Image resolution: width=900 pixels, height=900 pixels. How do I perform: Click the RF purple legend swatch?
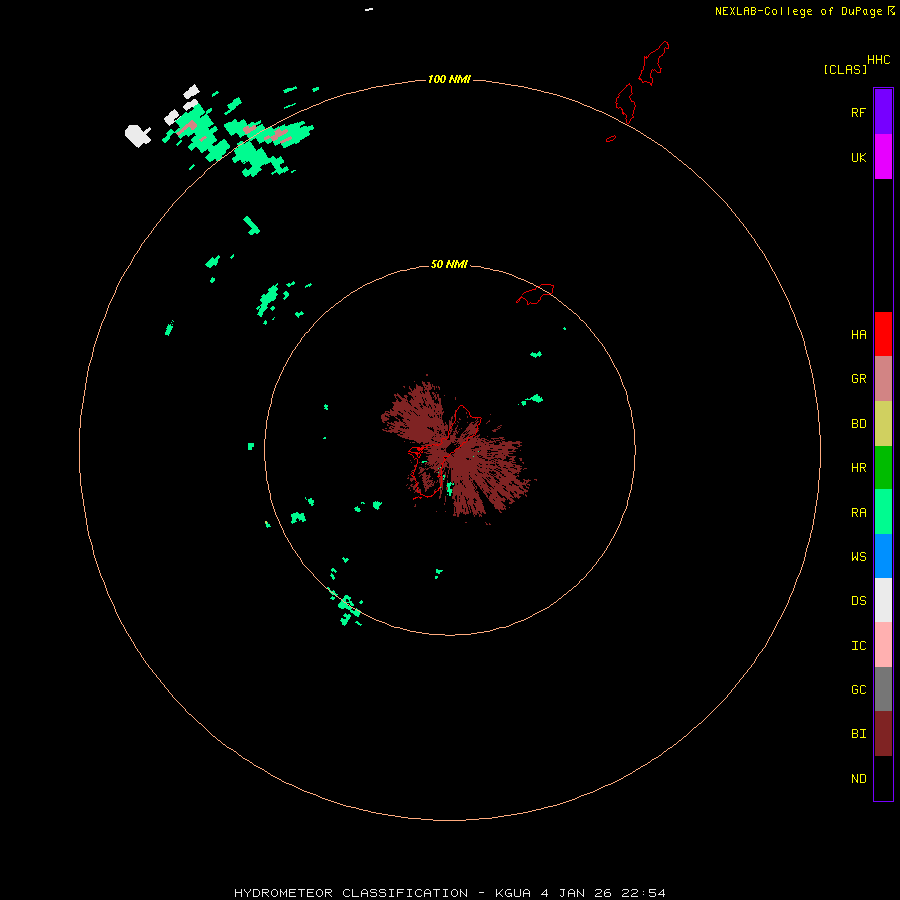(883, 112)
